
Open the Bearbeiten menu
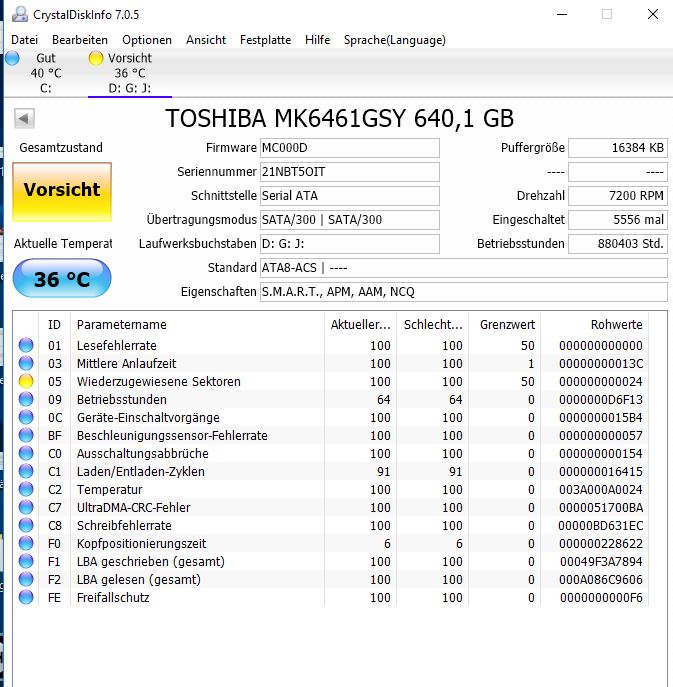(80, 40)
